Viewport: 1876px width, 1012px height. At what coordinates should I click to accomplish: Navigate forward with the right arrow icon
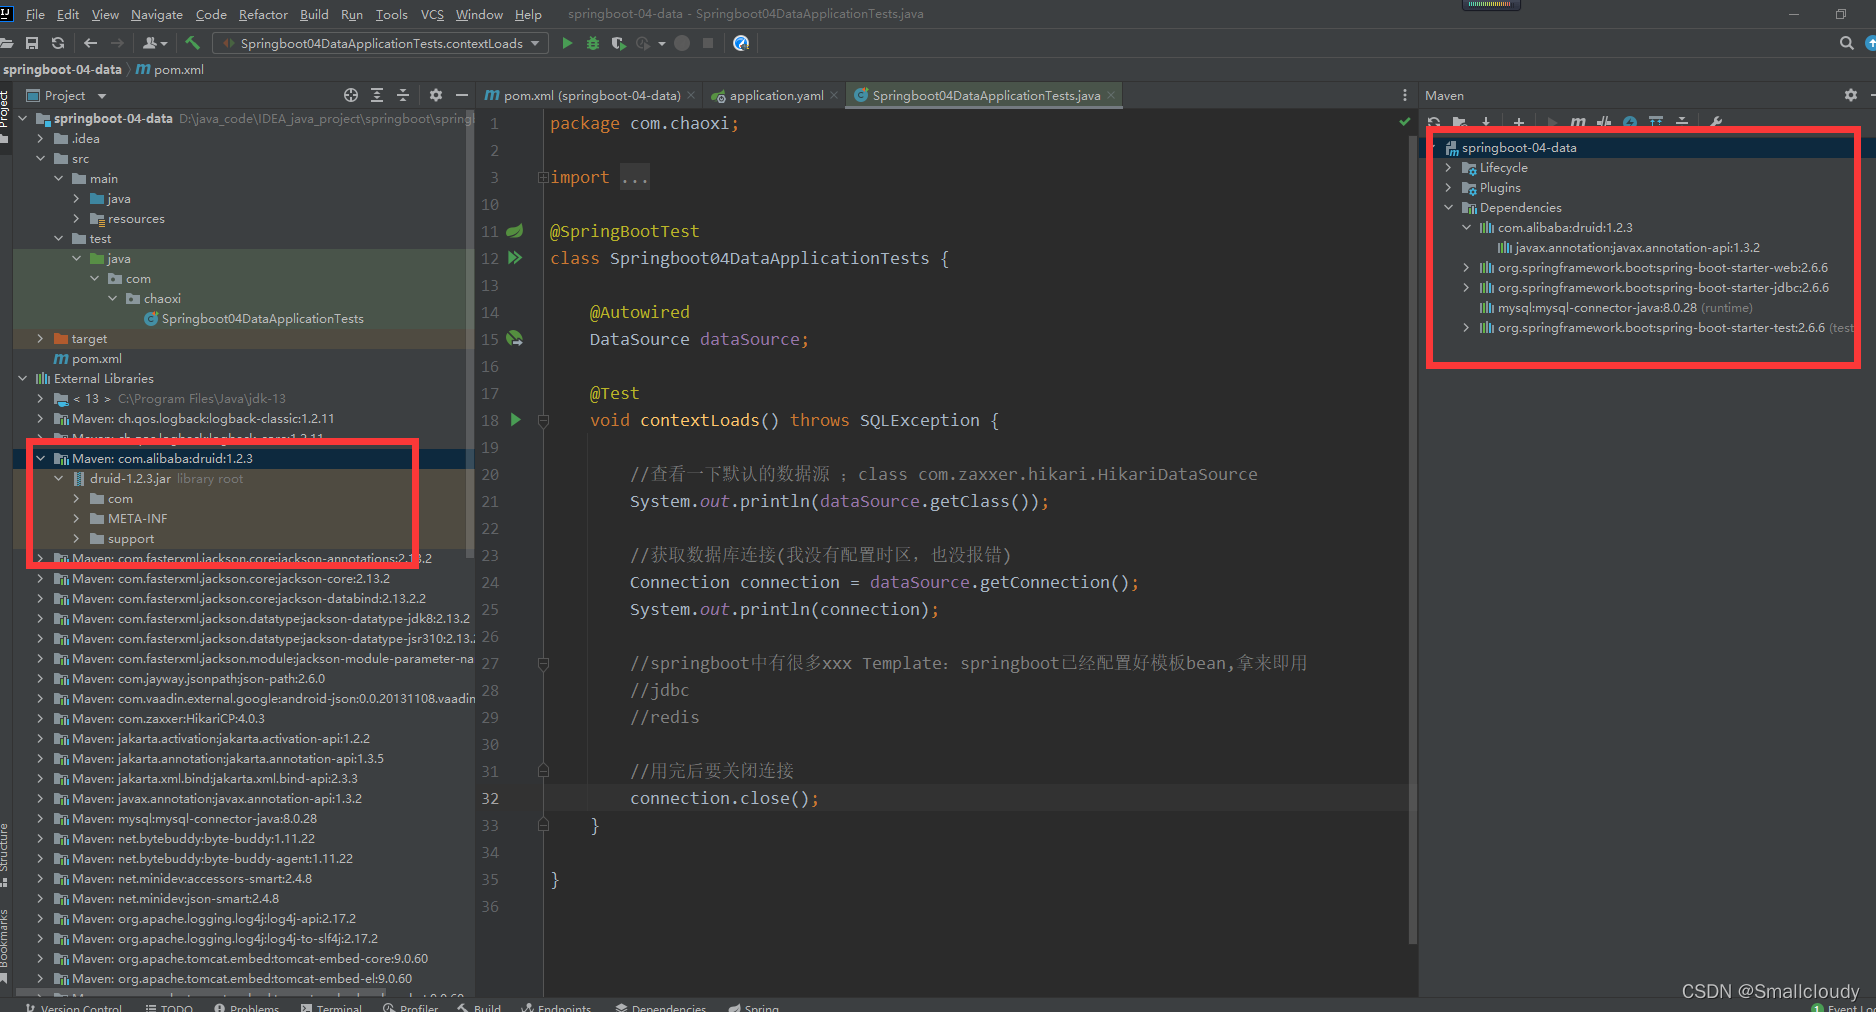(117, 43)
